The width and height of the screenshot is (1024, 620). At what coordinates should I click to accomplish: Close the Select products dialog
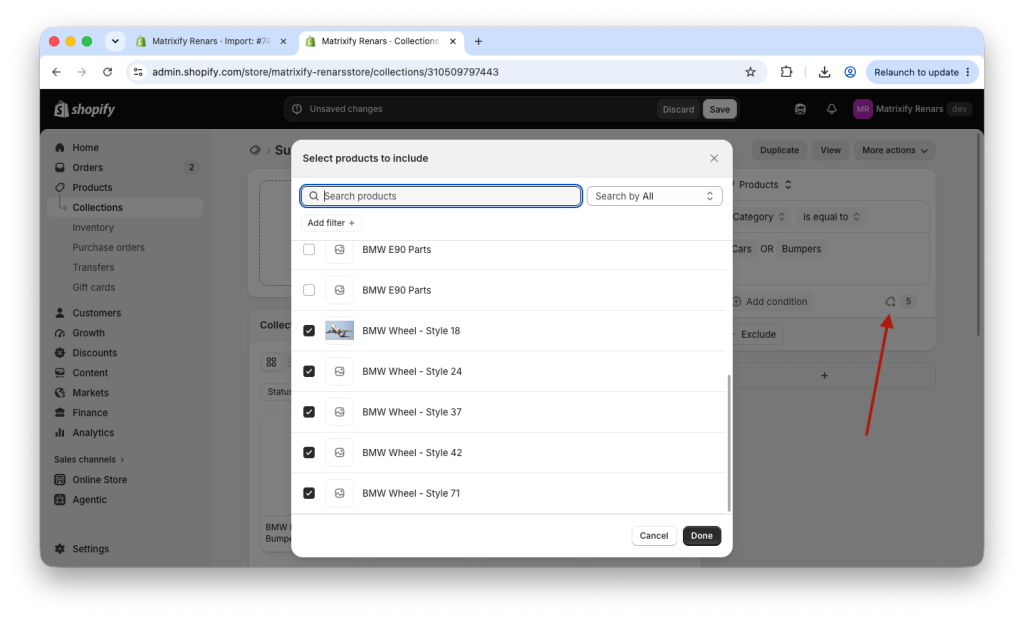pyautogui.click(x=714, y=158)
